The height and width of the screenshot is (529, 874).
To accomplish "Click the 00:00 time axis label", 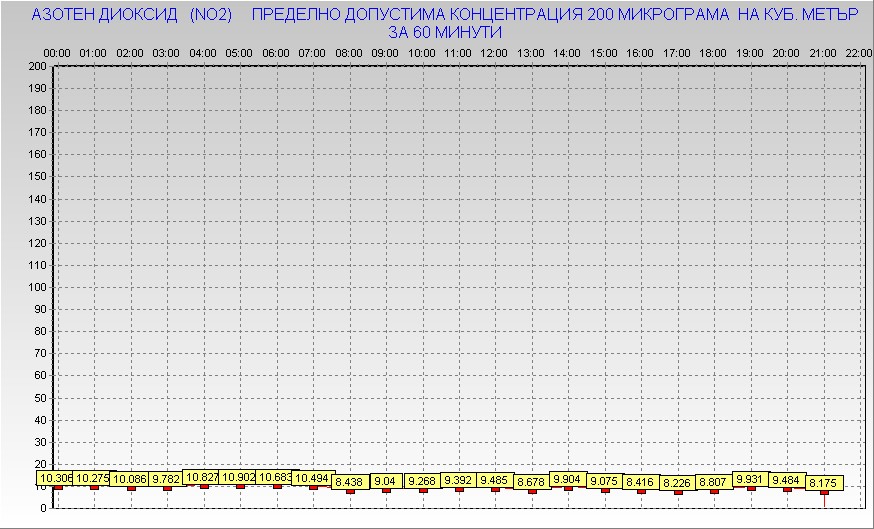I will (x=57, y=52).
